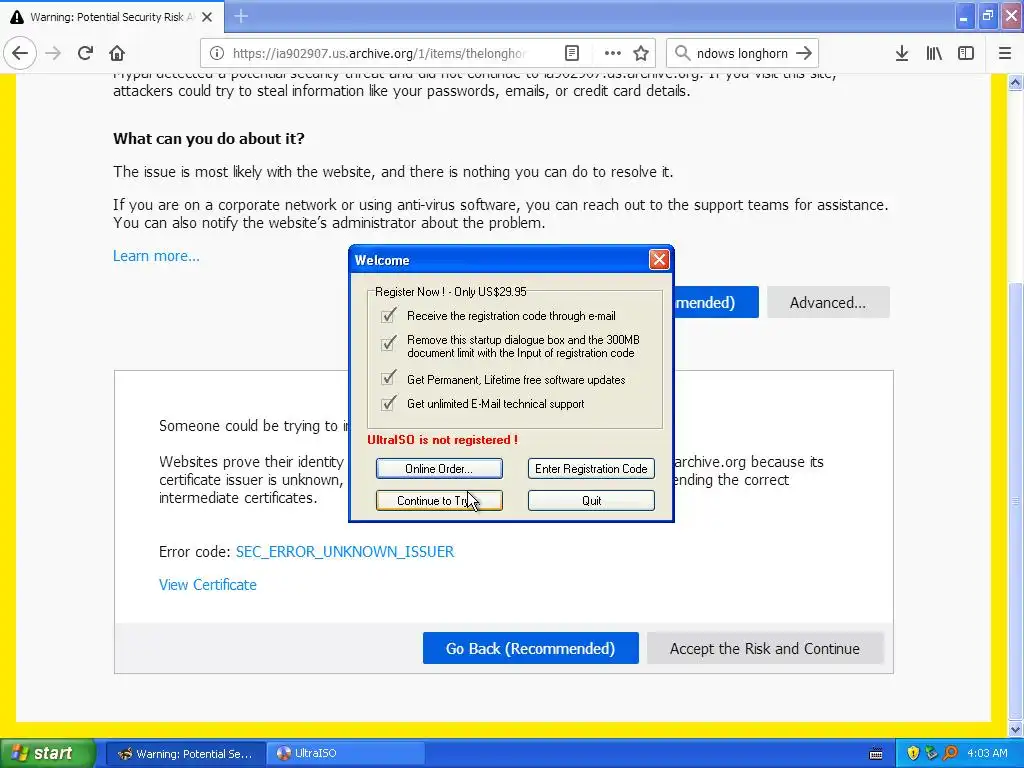The height and width of the screenshot is (768, 1024).
Task: Click the security shield tray icon
Action: (913, 753)
